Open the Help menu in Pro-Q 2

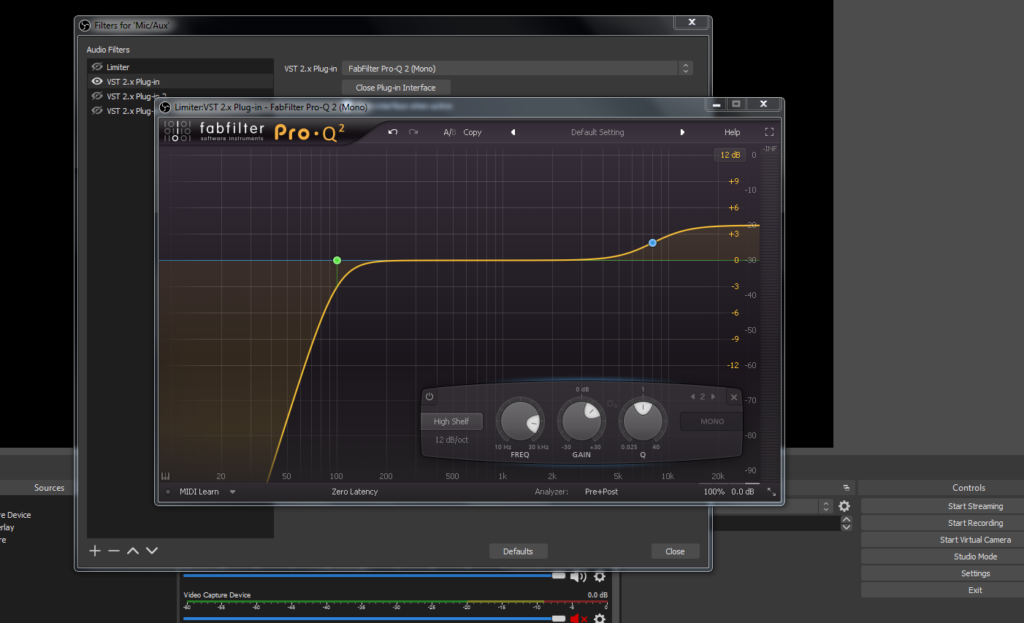pos(732,132)
